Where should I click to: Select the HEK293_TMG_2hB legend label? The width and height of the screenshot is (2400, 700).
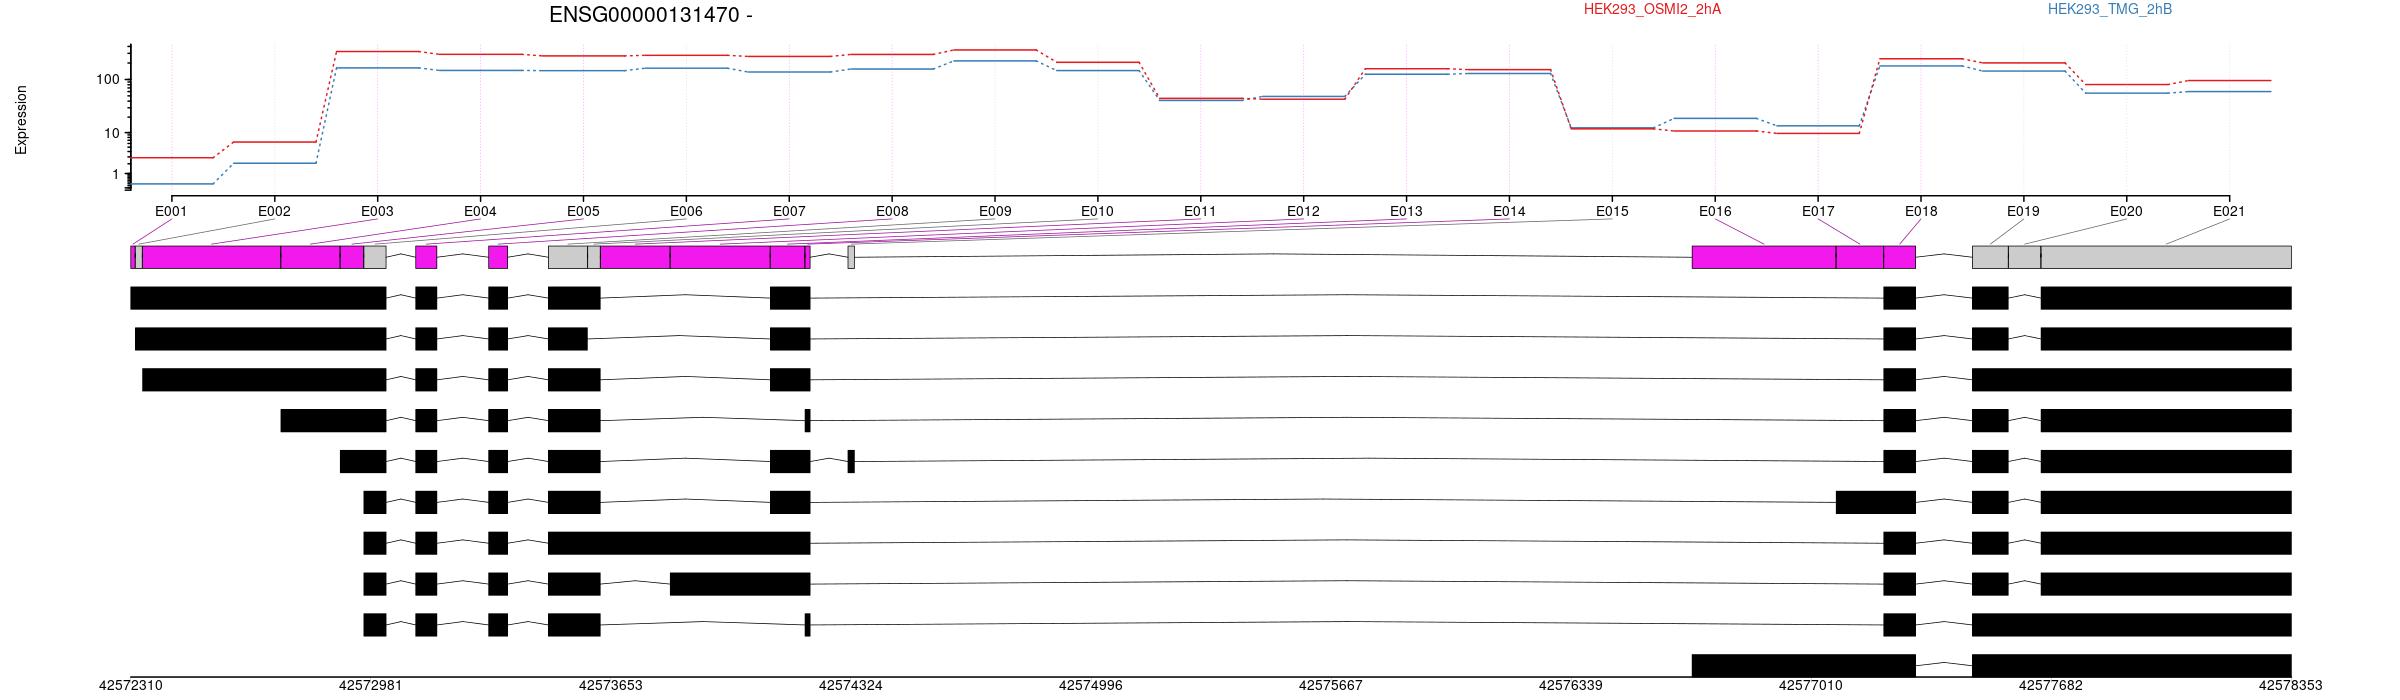pos(2110,9)
